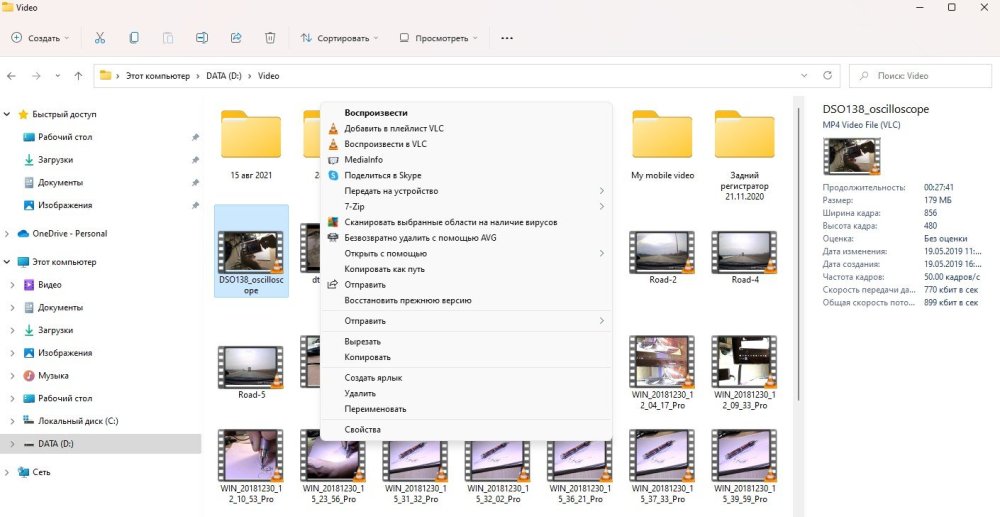The height and width of the screenshot is (517, 1000).
Task: Click the Rename icon in toolbar
Action: [202, 38]
